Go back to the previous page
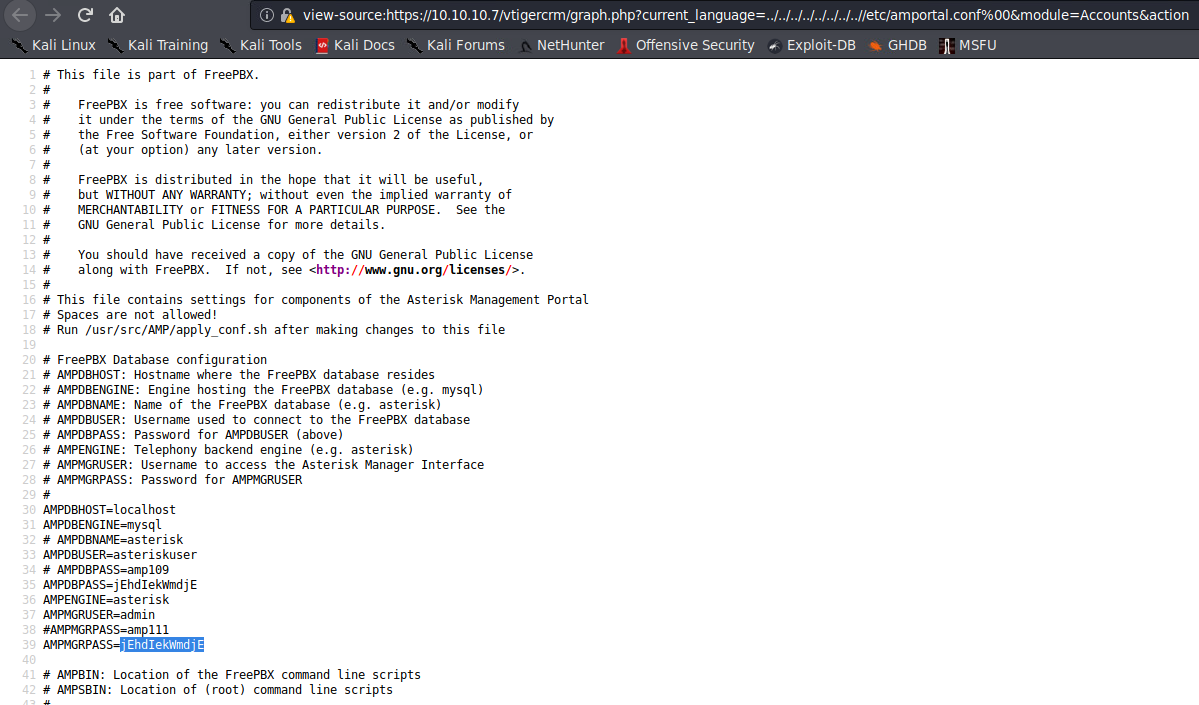Image resolution: width=1199 pixels, height=705 pixels. 20,15
